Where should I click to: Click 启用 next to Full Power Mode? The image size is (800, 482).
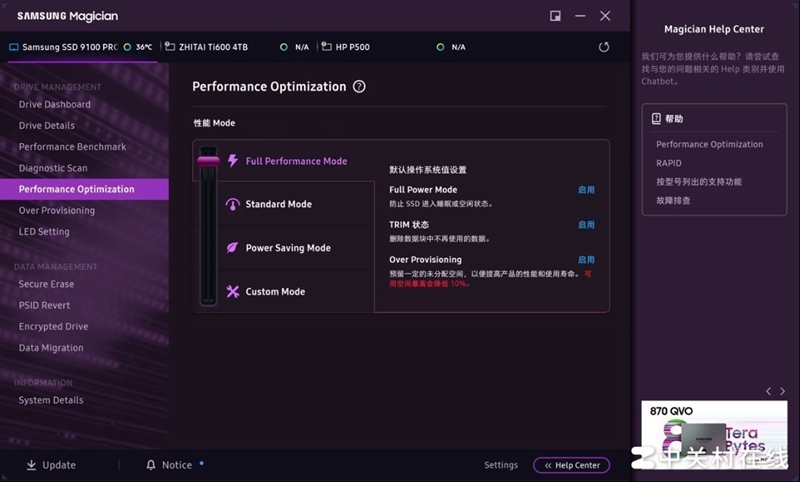[586, 190]
